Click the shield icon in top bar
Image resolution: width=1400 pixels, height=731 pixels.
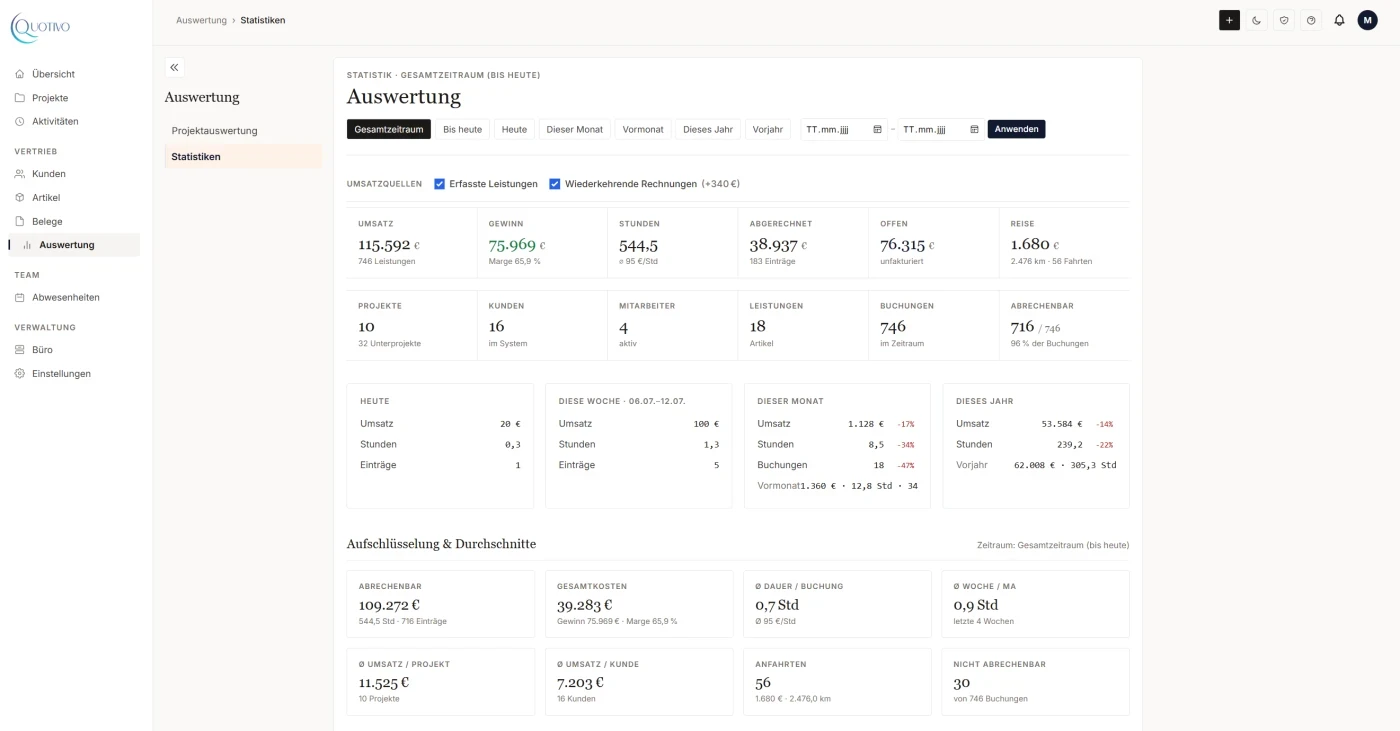[1284, 20]
